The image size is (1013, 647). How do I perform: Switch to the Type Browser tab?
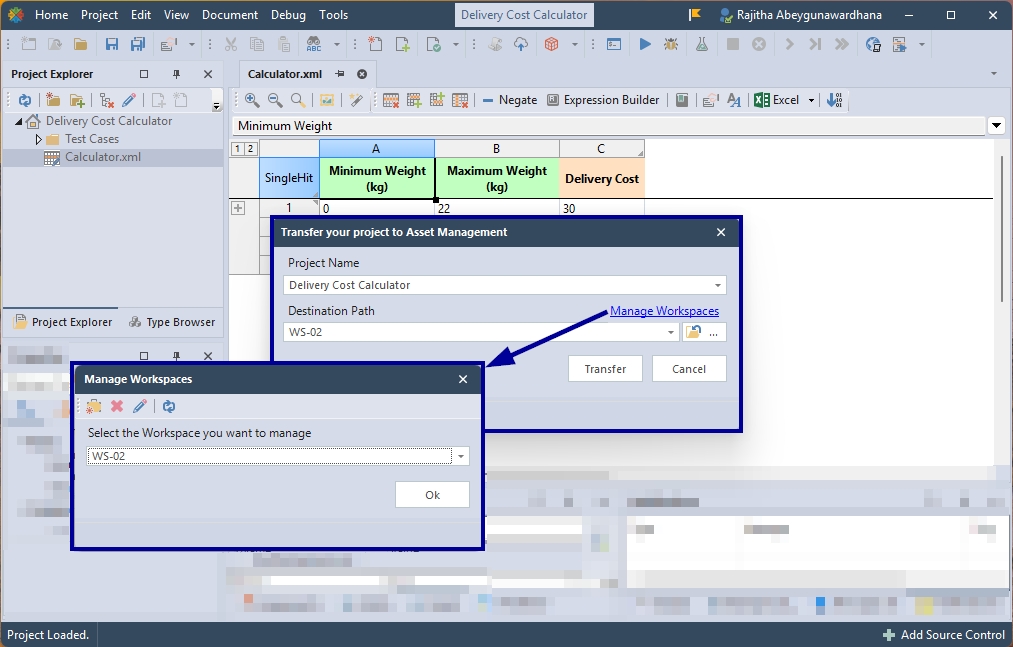(172, 322)
